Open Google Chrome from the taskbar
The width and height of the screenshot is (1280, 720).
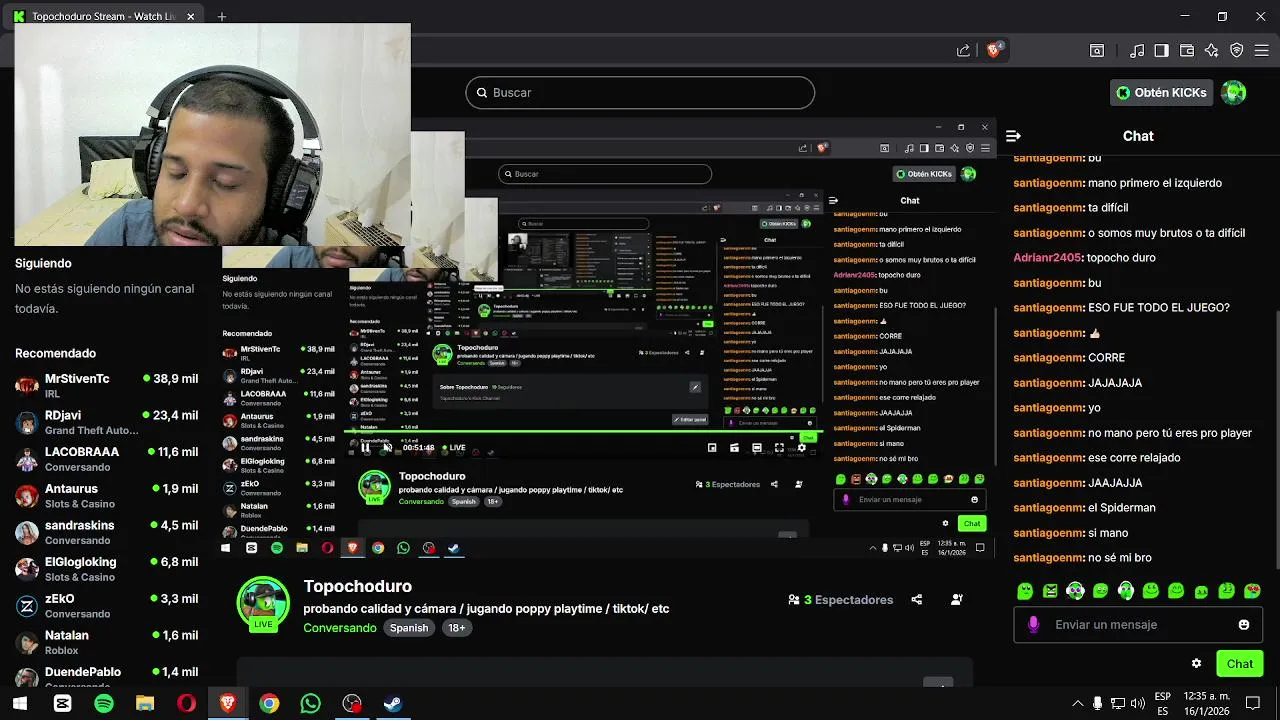(269, 704)
